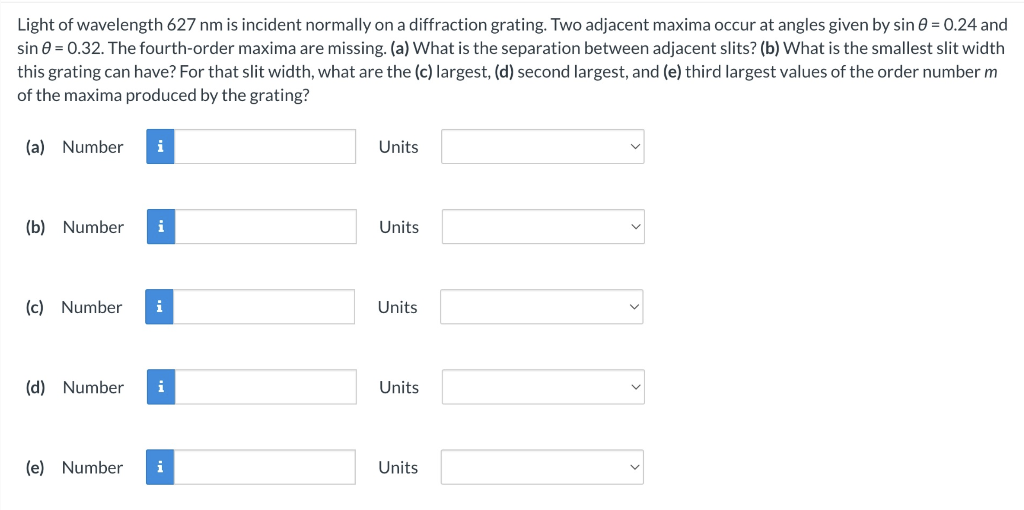1024x510 pixels.
Task: Click the info icon for part (c)
Action: click(x=159, y=307)
